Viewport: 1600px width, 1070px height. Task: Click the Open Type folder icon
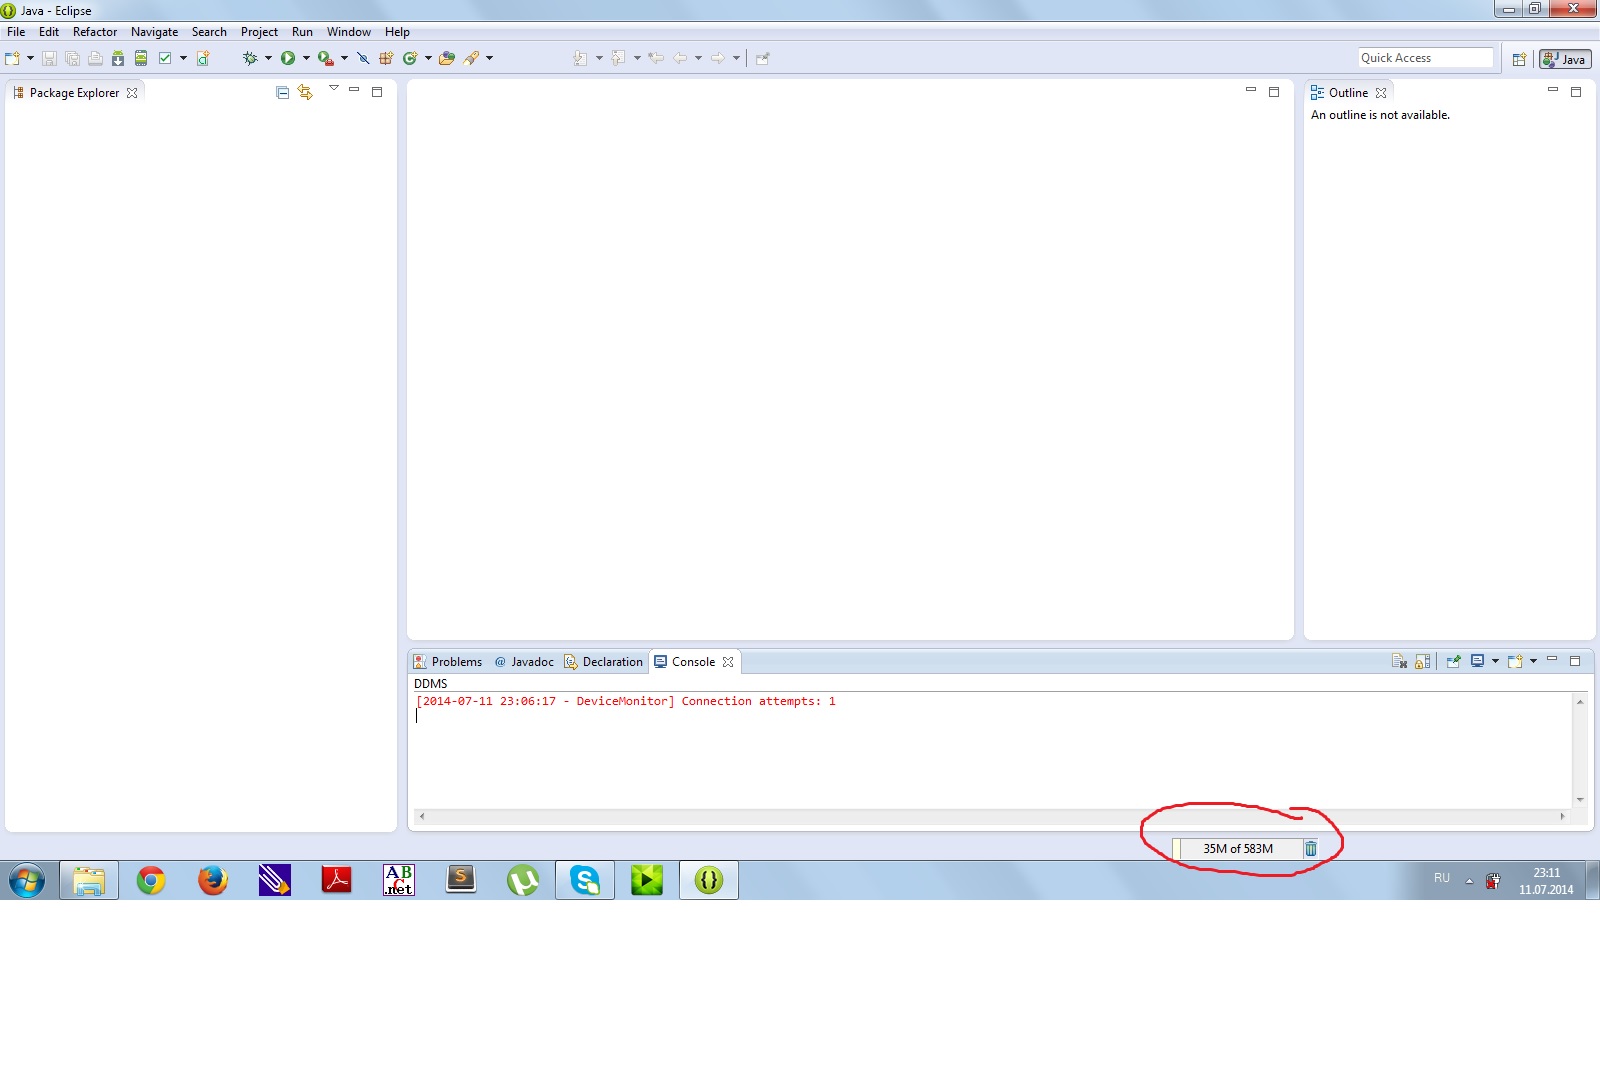(x=447, y=58)
